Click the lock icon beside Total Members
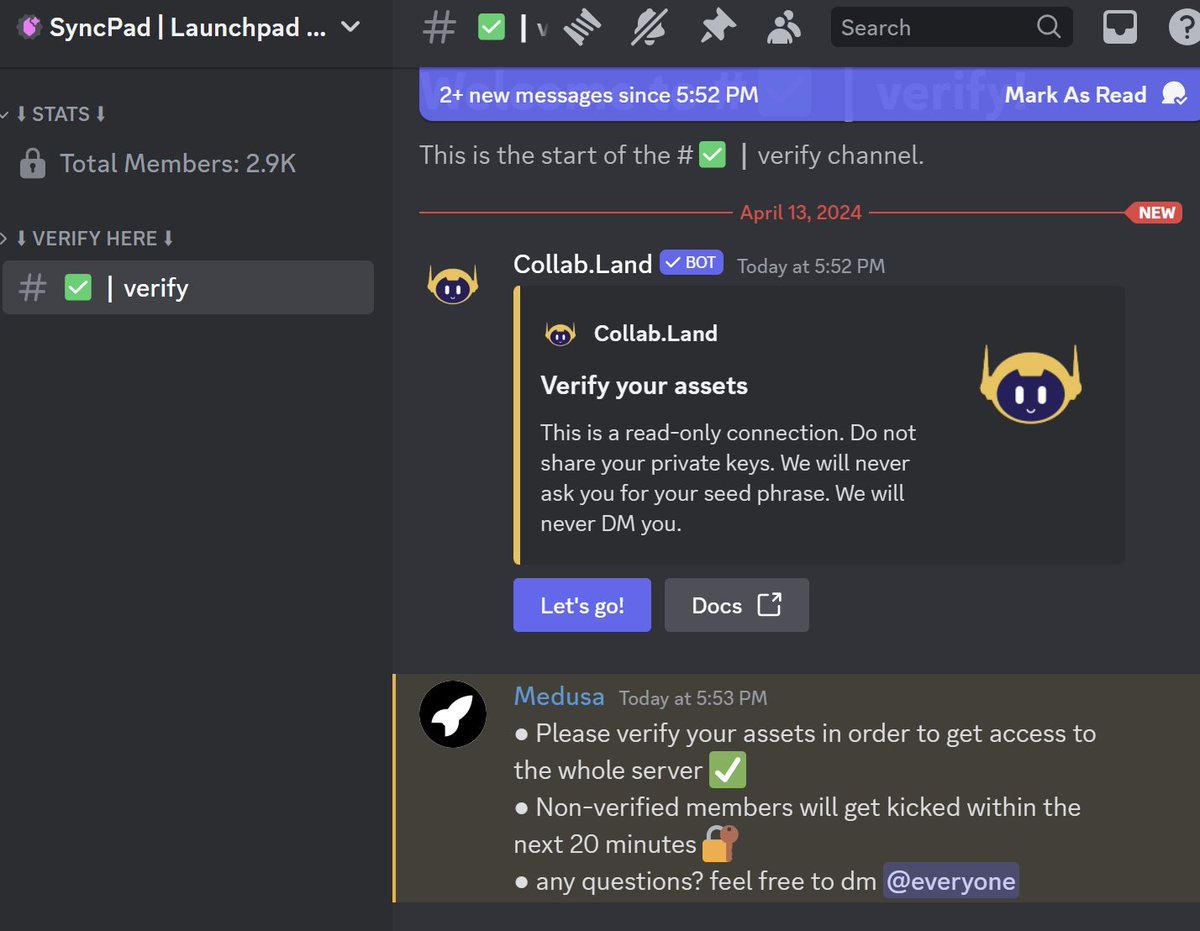 33,163
